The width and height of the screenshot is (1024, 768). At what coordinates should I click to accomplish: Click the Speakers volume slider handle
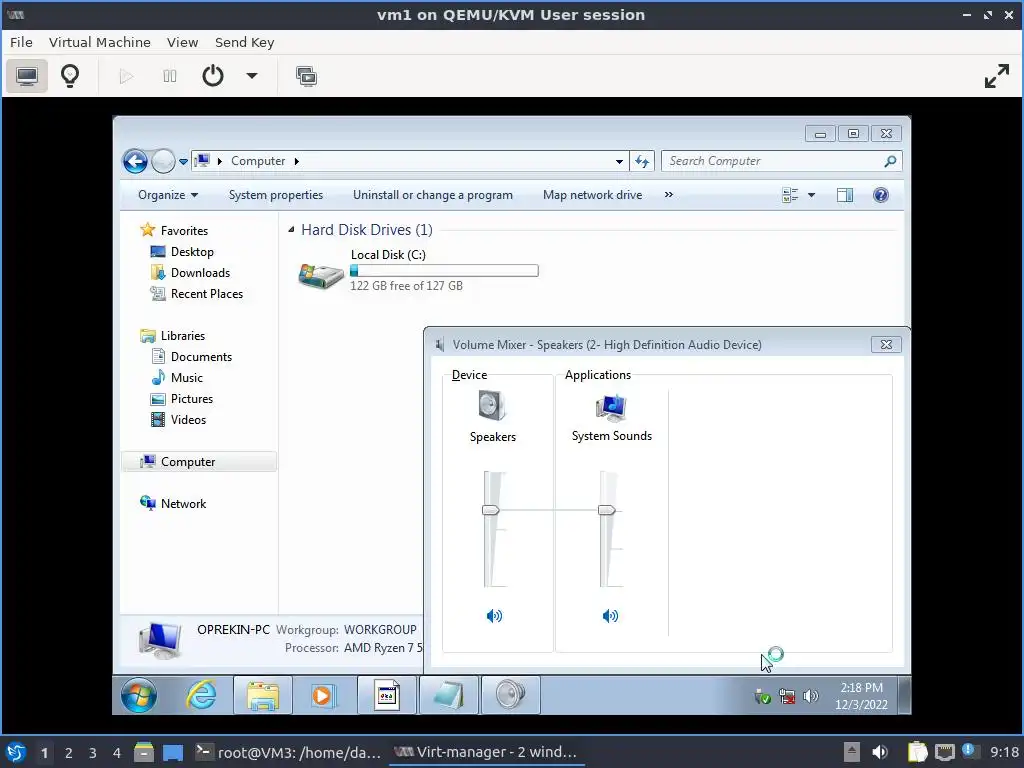coord(490,510)
